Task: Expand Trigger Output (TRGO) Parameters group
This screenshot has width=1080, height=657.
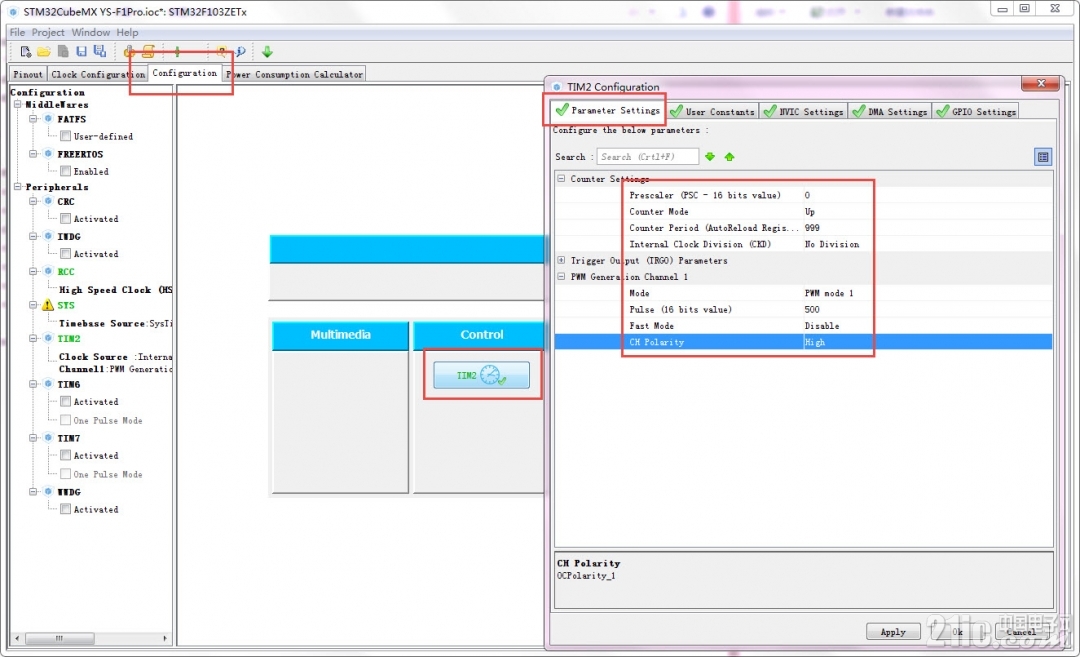Action: click(561, 260)
